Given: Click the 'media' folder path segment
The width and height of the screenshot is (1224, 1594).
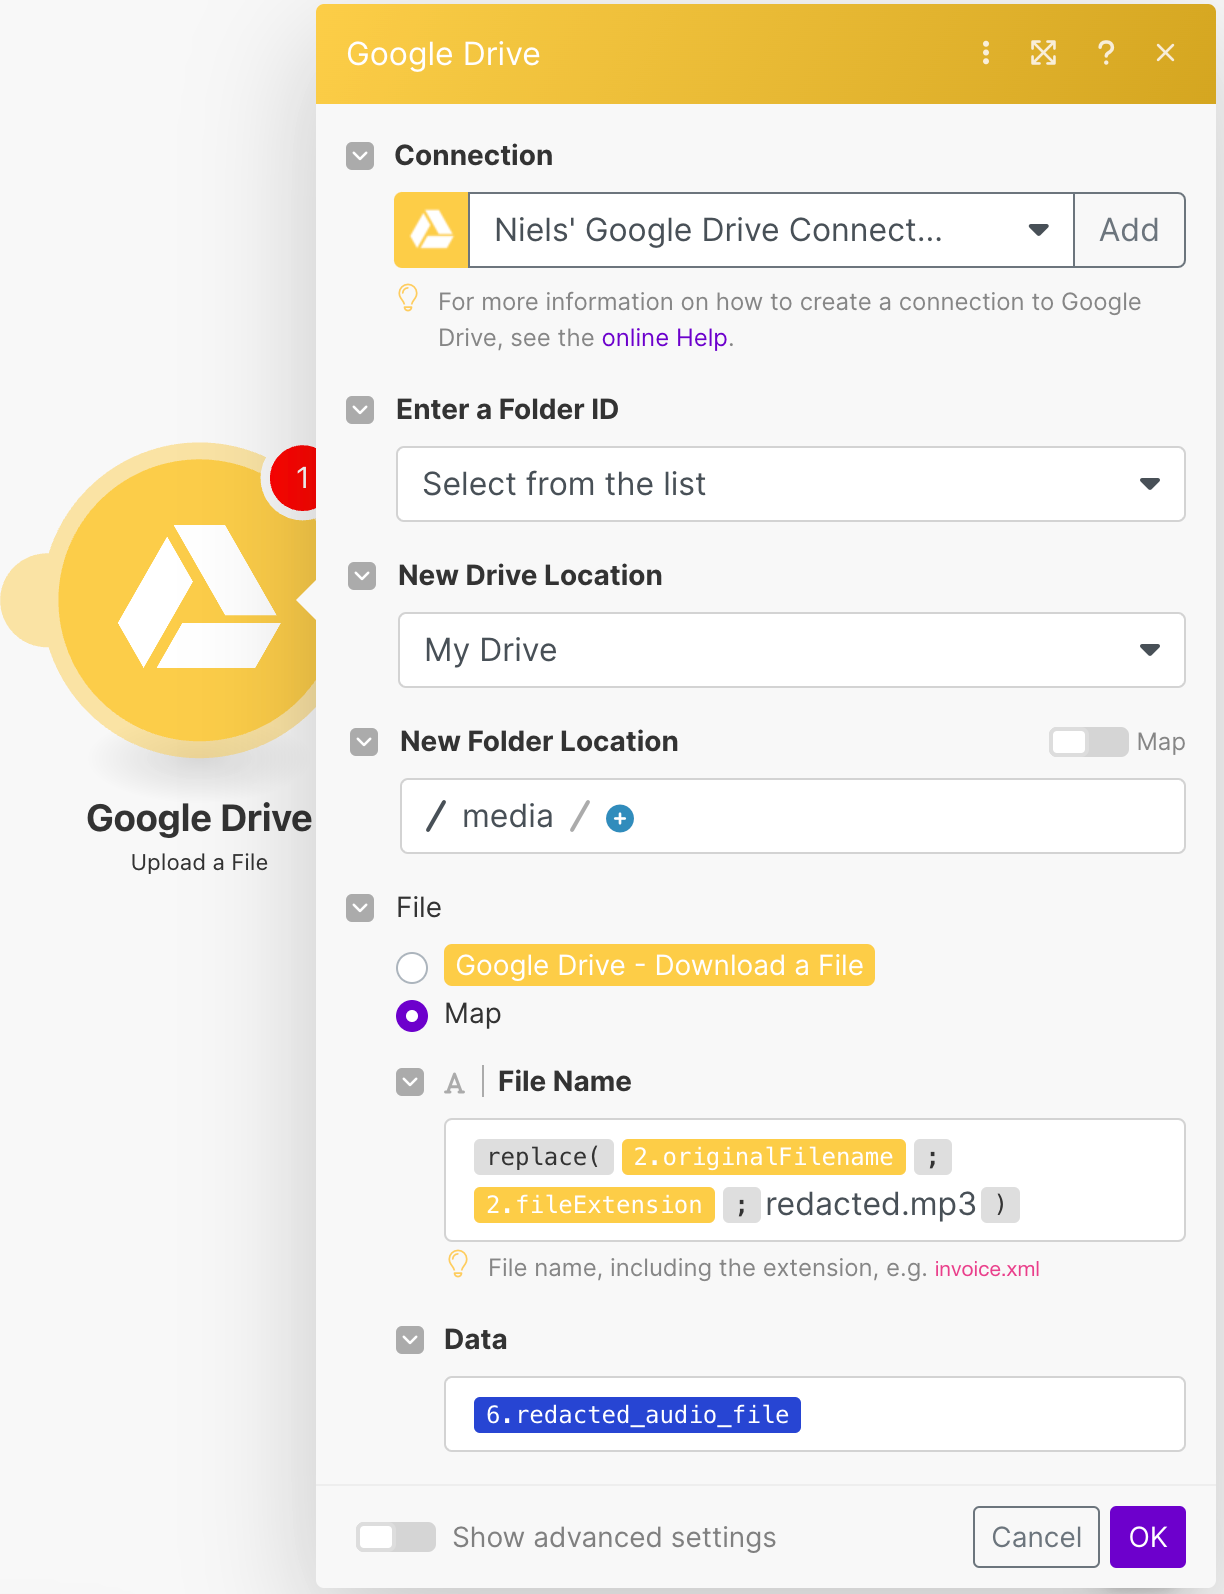Looking at the screenshot, I should [x=507, y=817].
